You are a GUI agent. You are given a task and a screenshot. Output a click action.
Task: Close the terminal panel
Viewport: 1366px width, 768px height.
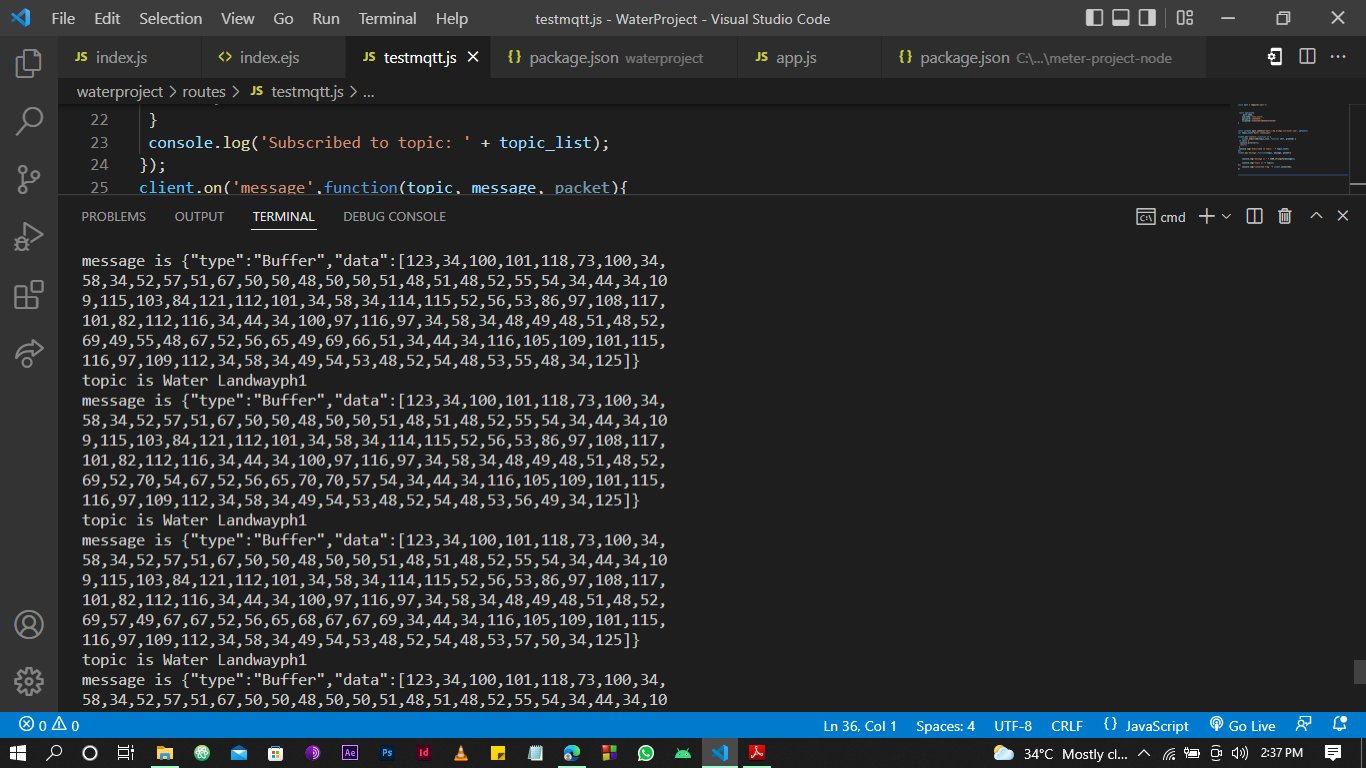[1343, 216]
